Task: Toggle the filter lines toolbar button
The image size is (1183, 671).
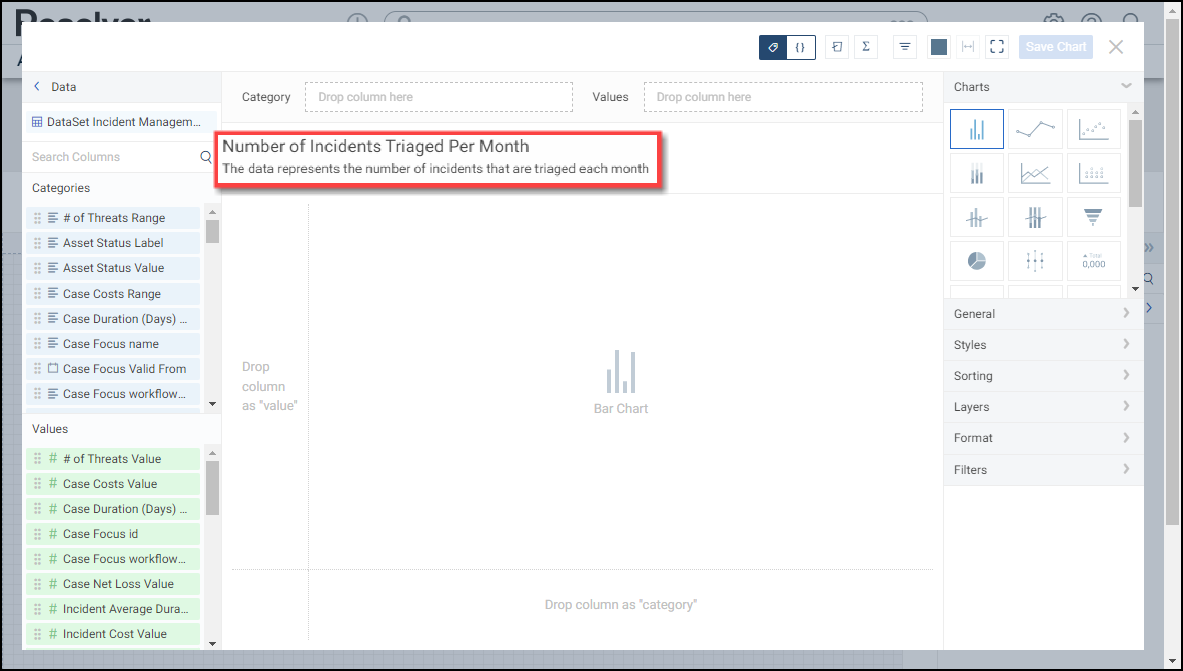Action: [x=905, y=47]
